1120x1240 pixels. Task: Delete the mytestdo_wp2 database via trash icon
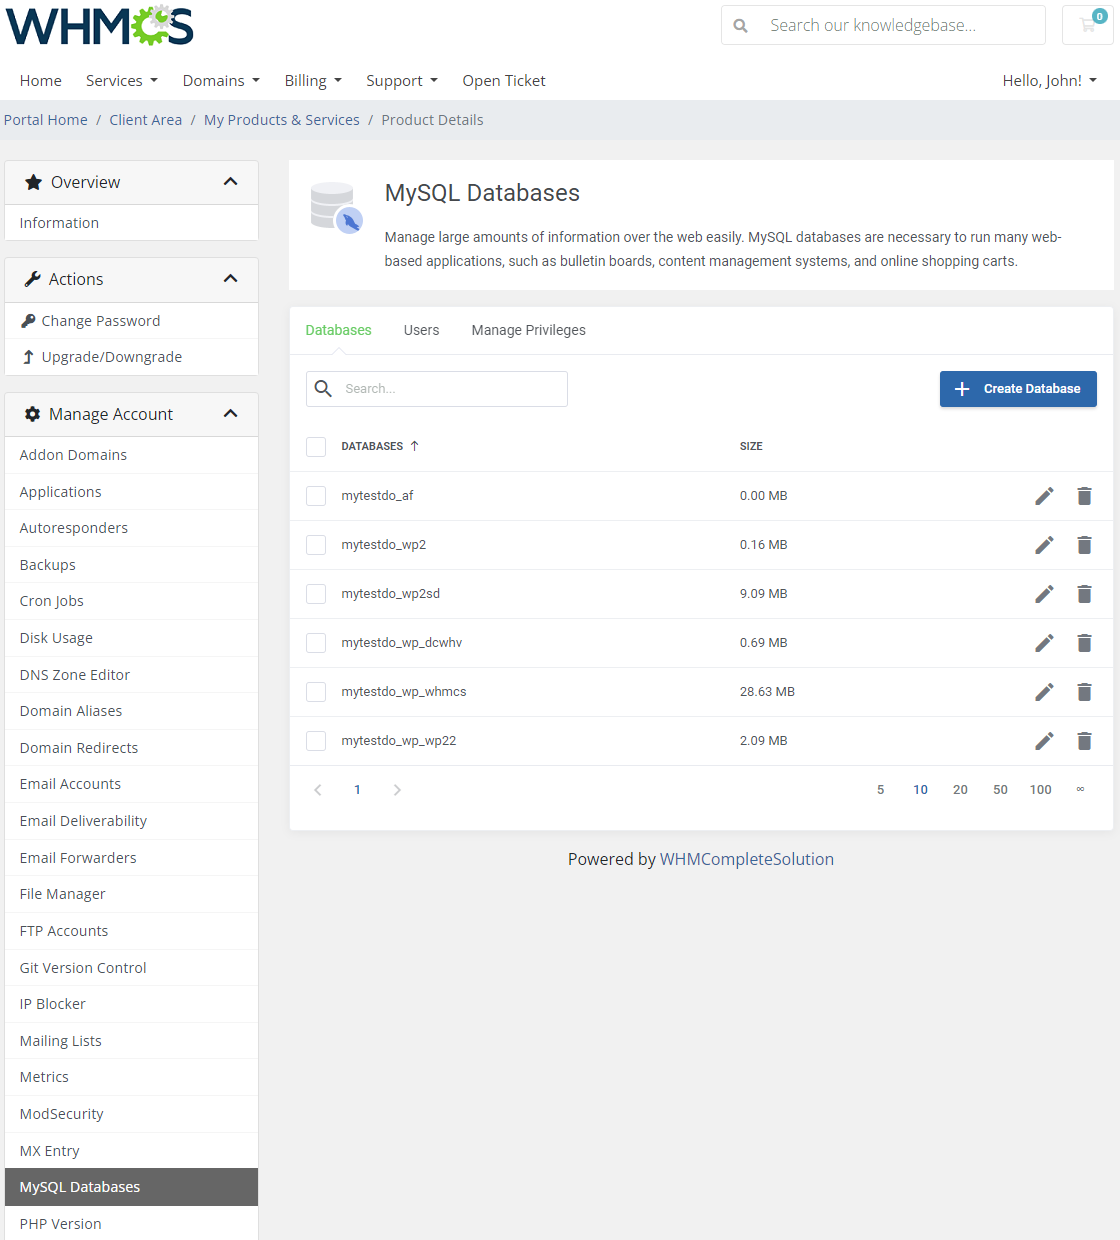(1084, 545)
